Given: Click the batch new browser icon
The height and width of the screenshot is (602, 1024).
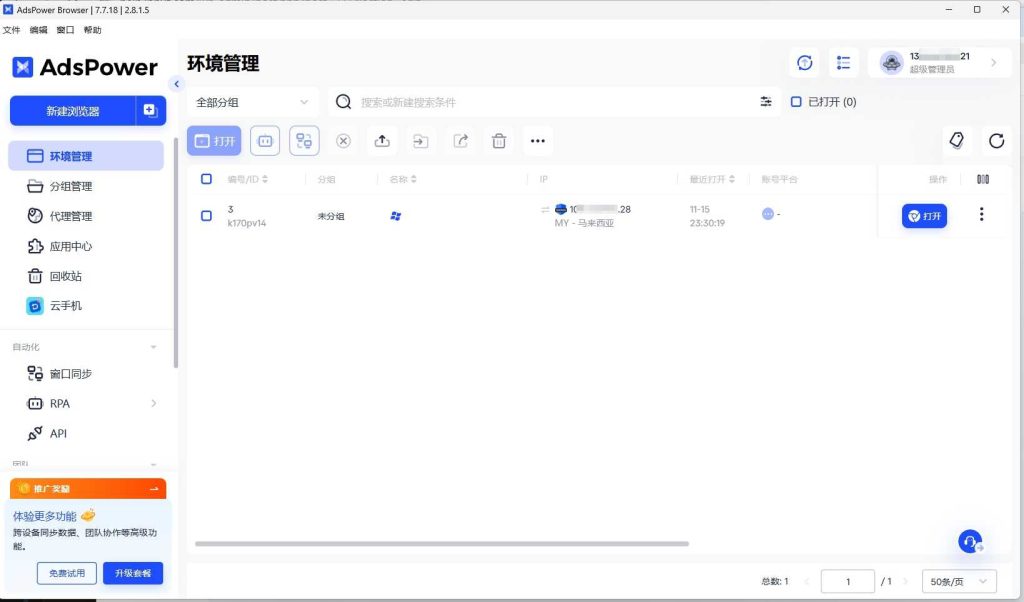Looking at the screenshot, I should (x=150, y=111).
